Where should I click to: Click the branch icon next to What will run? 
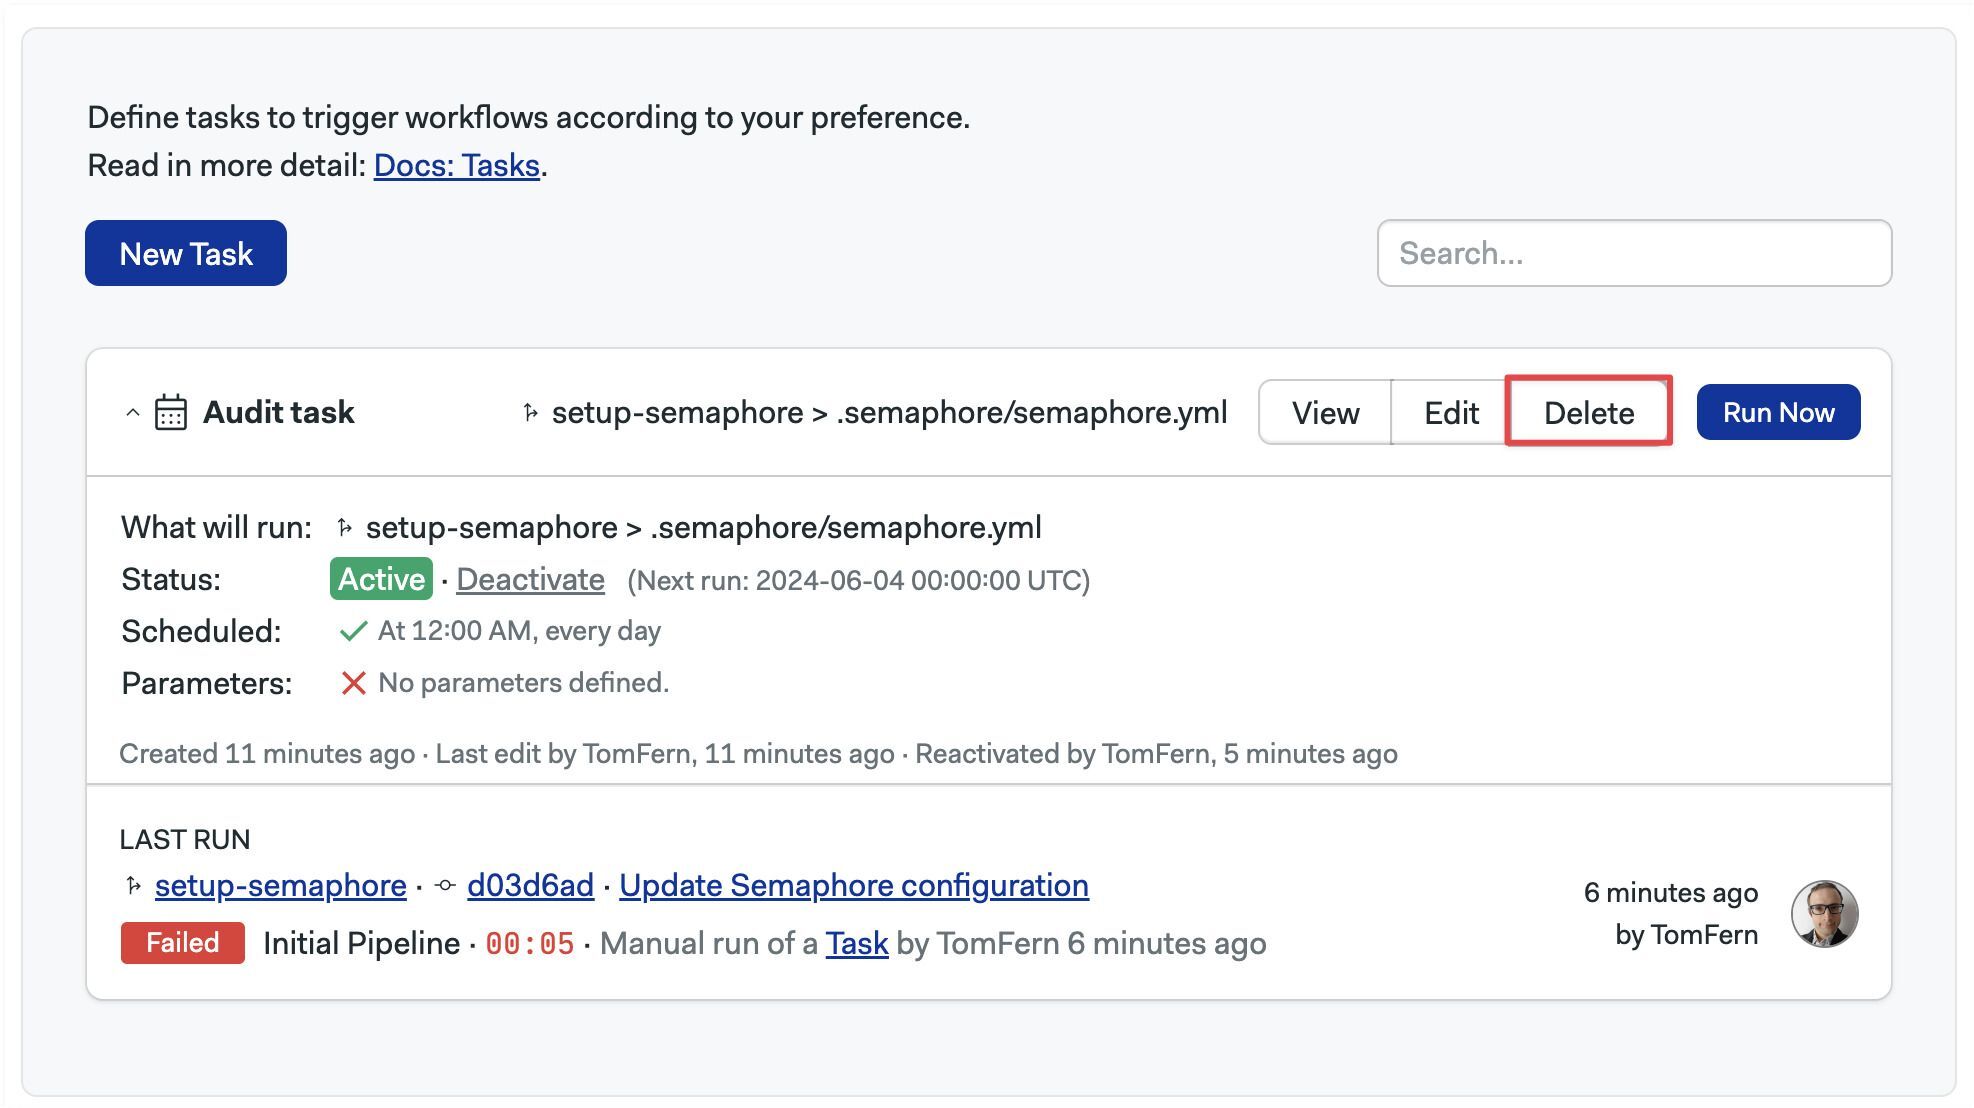[345, 527]
